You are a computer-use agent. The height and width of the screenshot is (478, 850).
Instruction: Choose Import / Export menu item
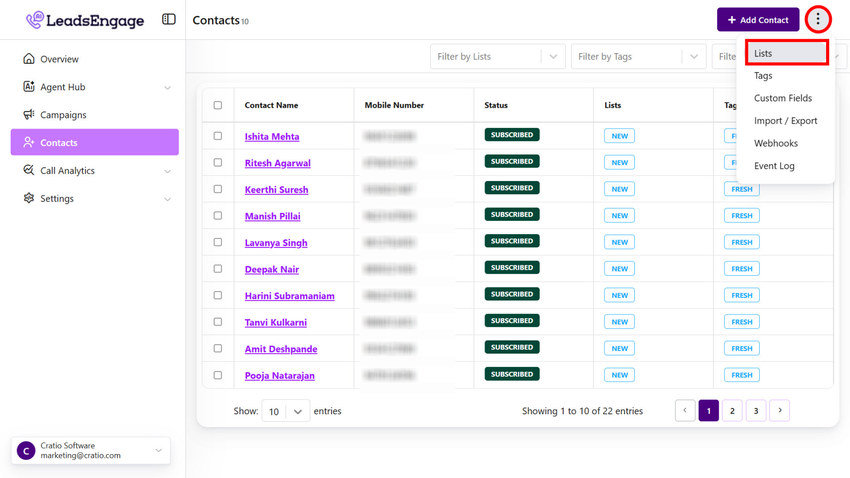785,121
